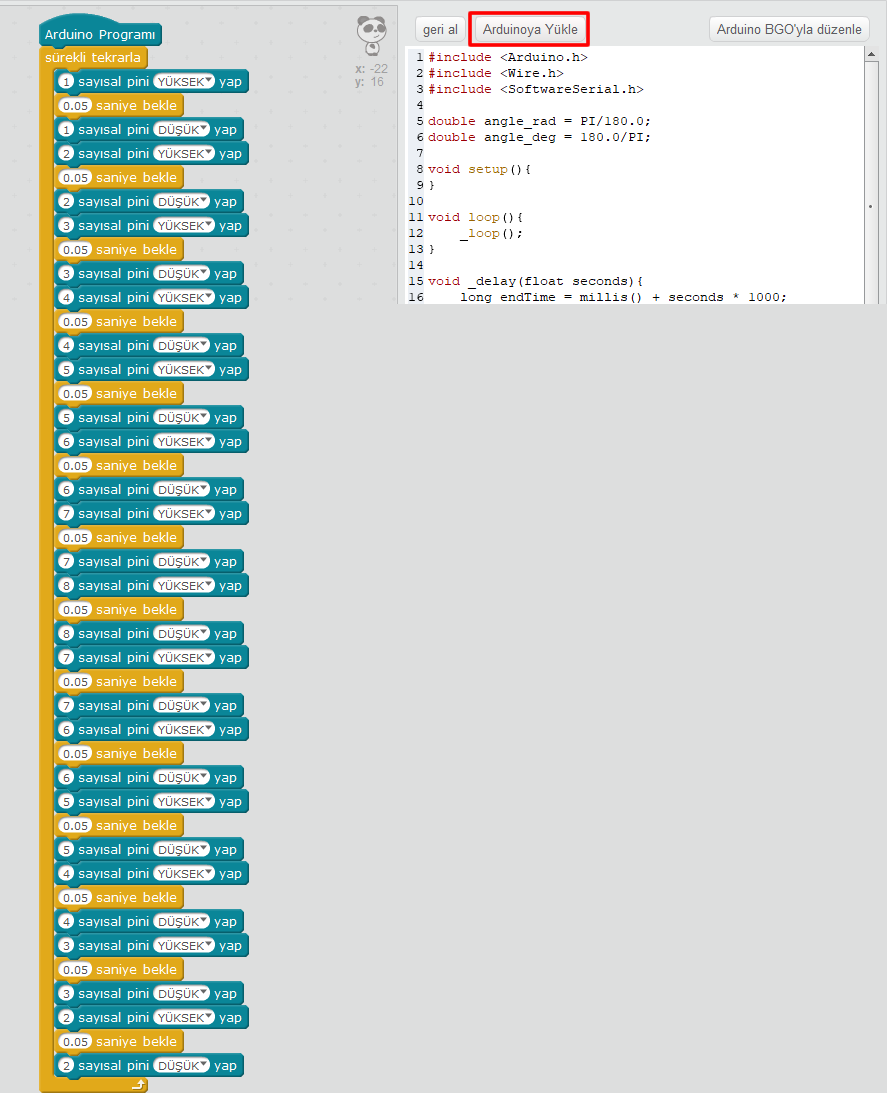This screenshot has height=1093, width=887.
Task: Select the 0.05 field in the last wait block of the loop
Action: [x=75, y=1041]
